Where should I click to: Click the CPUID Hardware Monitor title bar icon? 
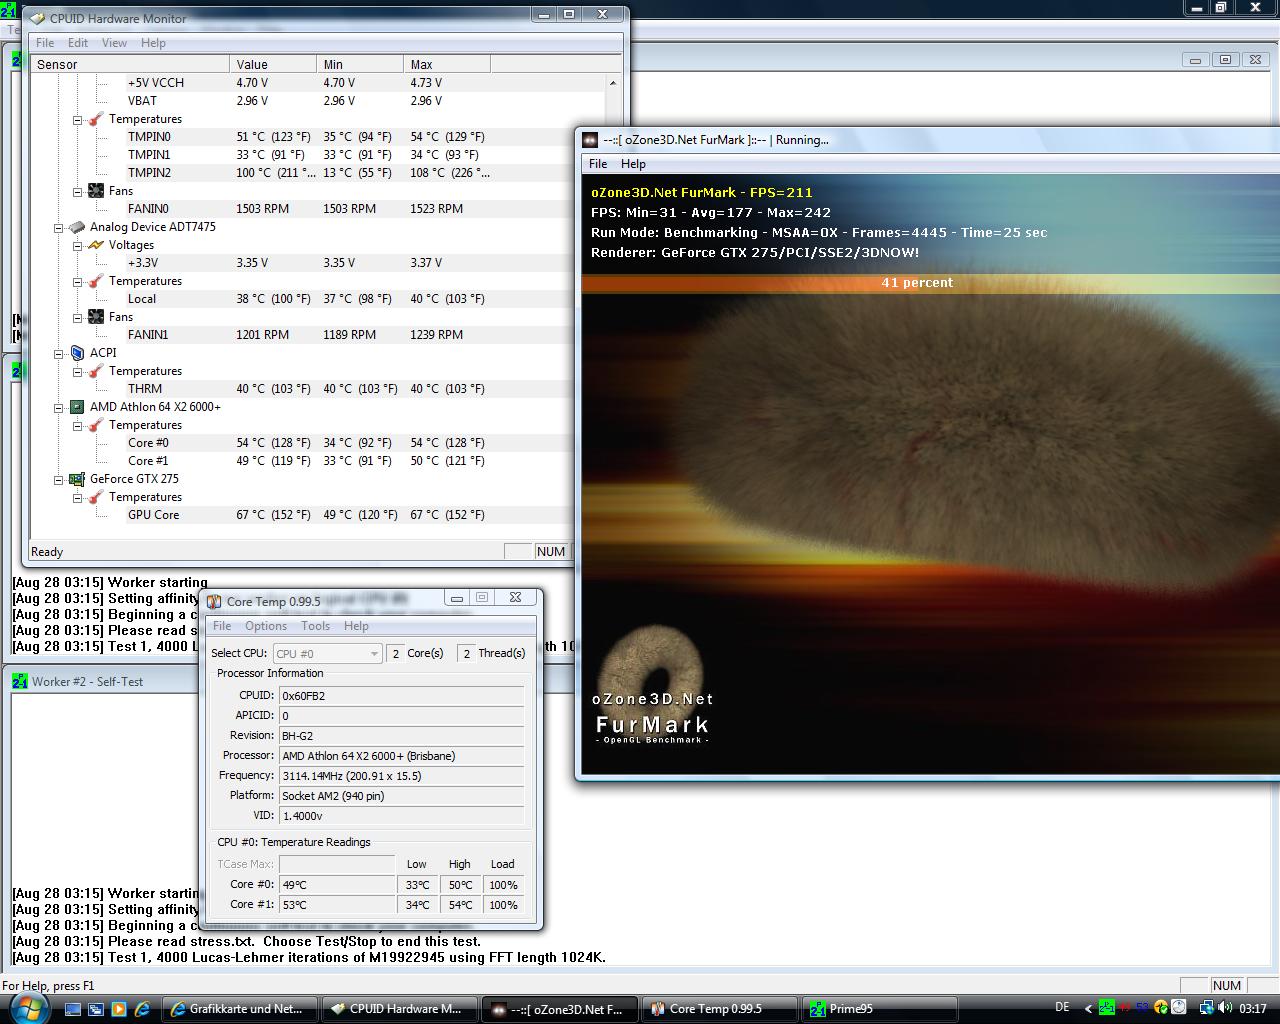[x=37, y=19]
